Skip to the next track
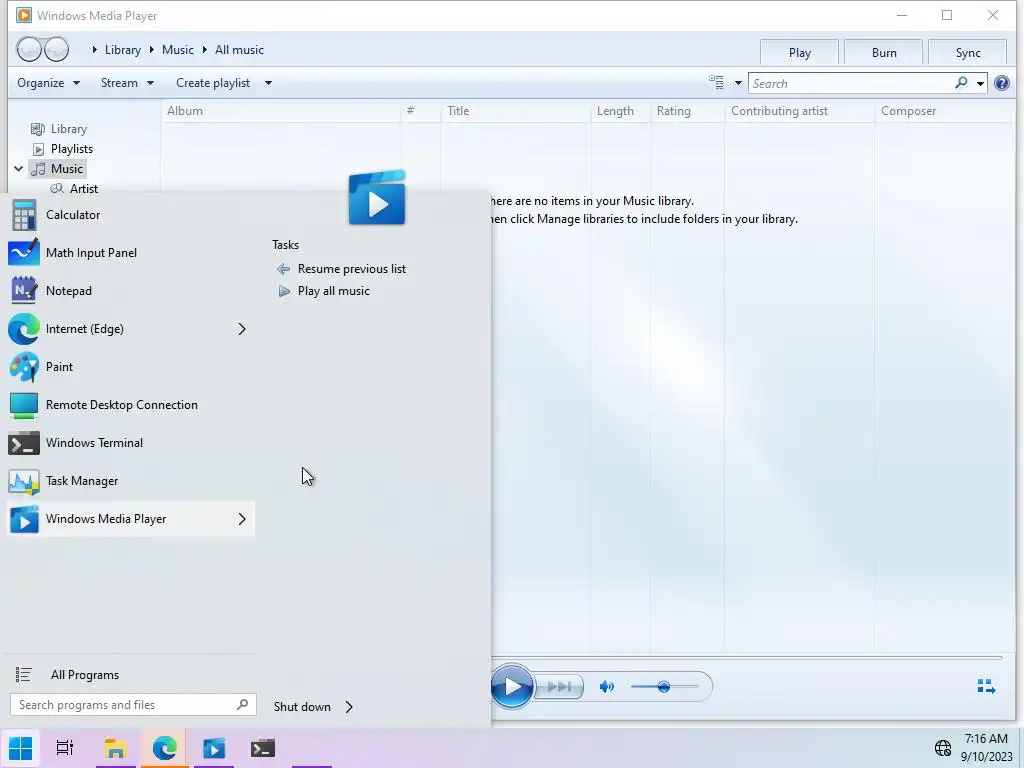The image size is (1024, 768). (x=559, y=686)
